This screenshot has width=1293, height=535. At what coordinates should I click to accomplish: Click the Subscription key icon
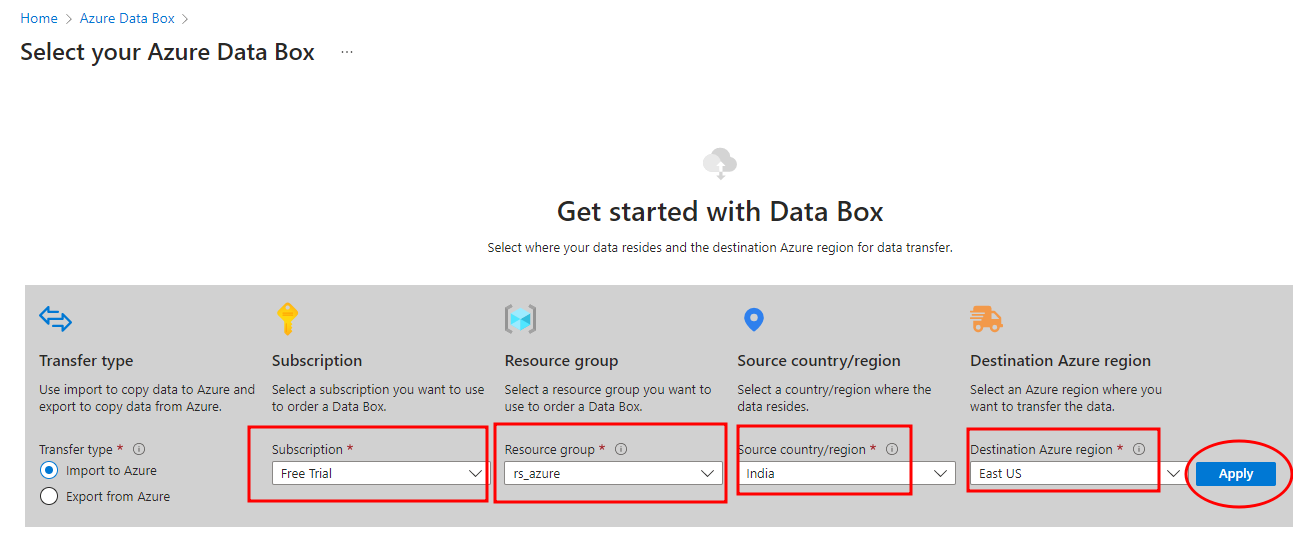(x=287, y=320)
